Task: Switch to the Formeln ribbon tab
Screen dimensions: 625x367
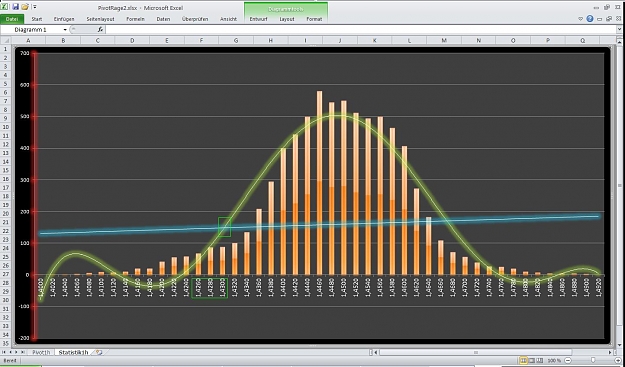Action: click(136, 19)
